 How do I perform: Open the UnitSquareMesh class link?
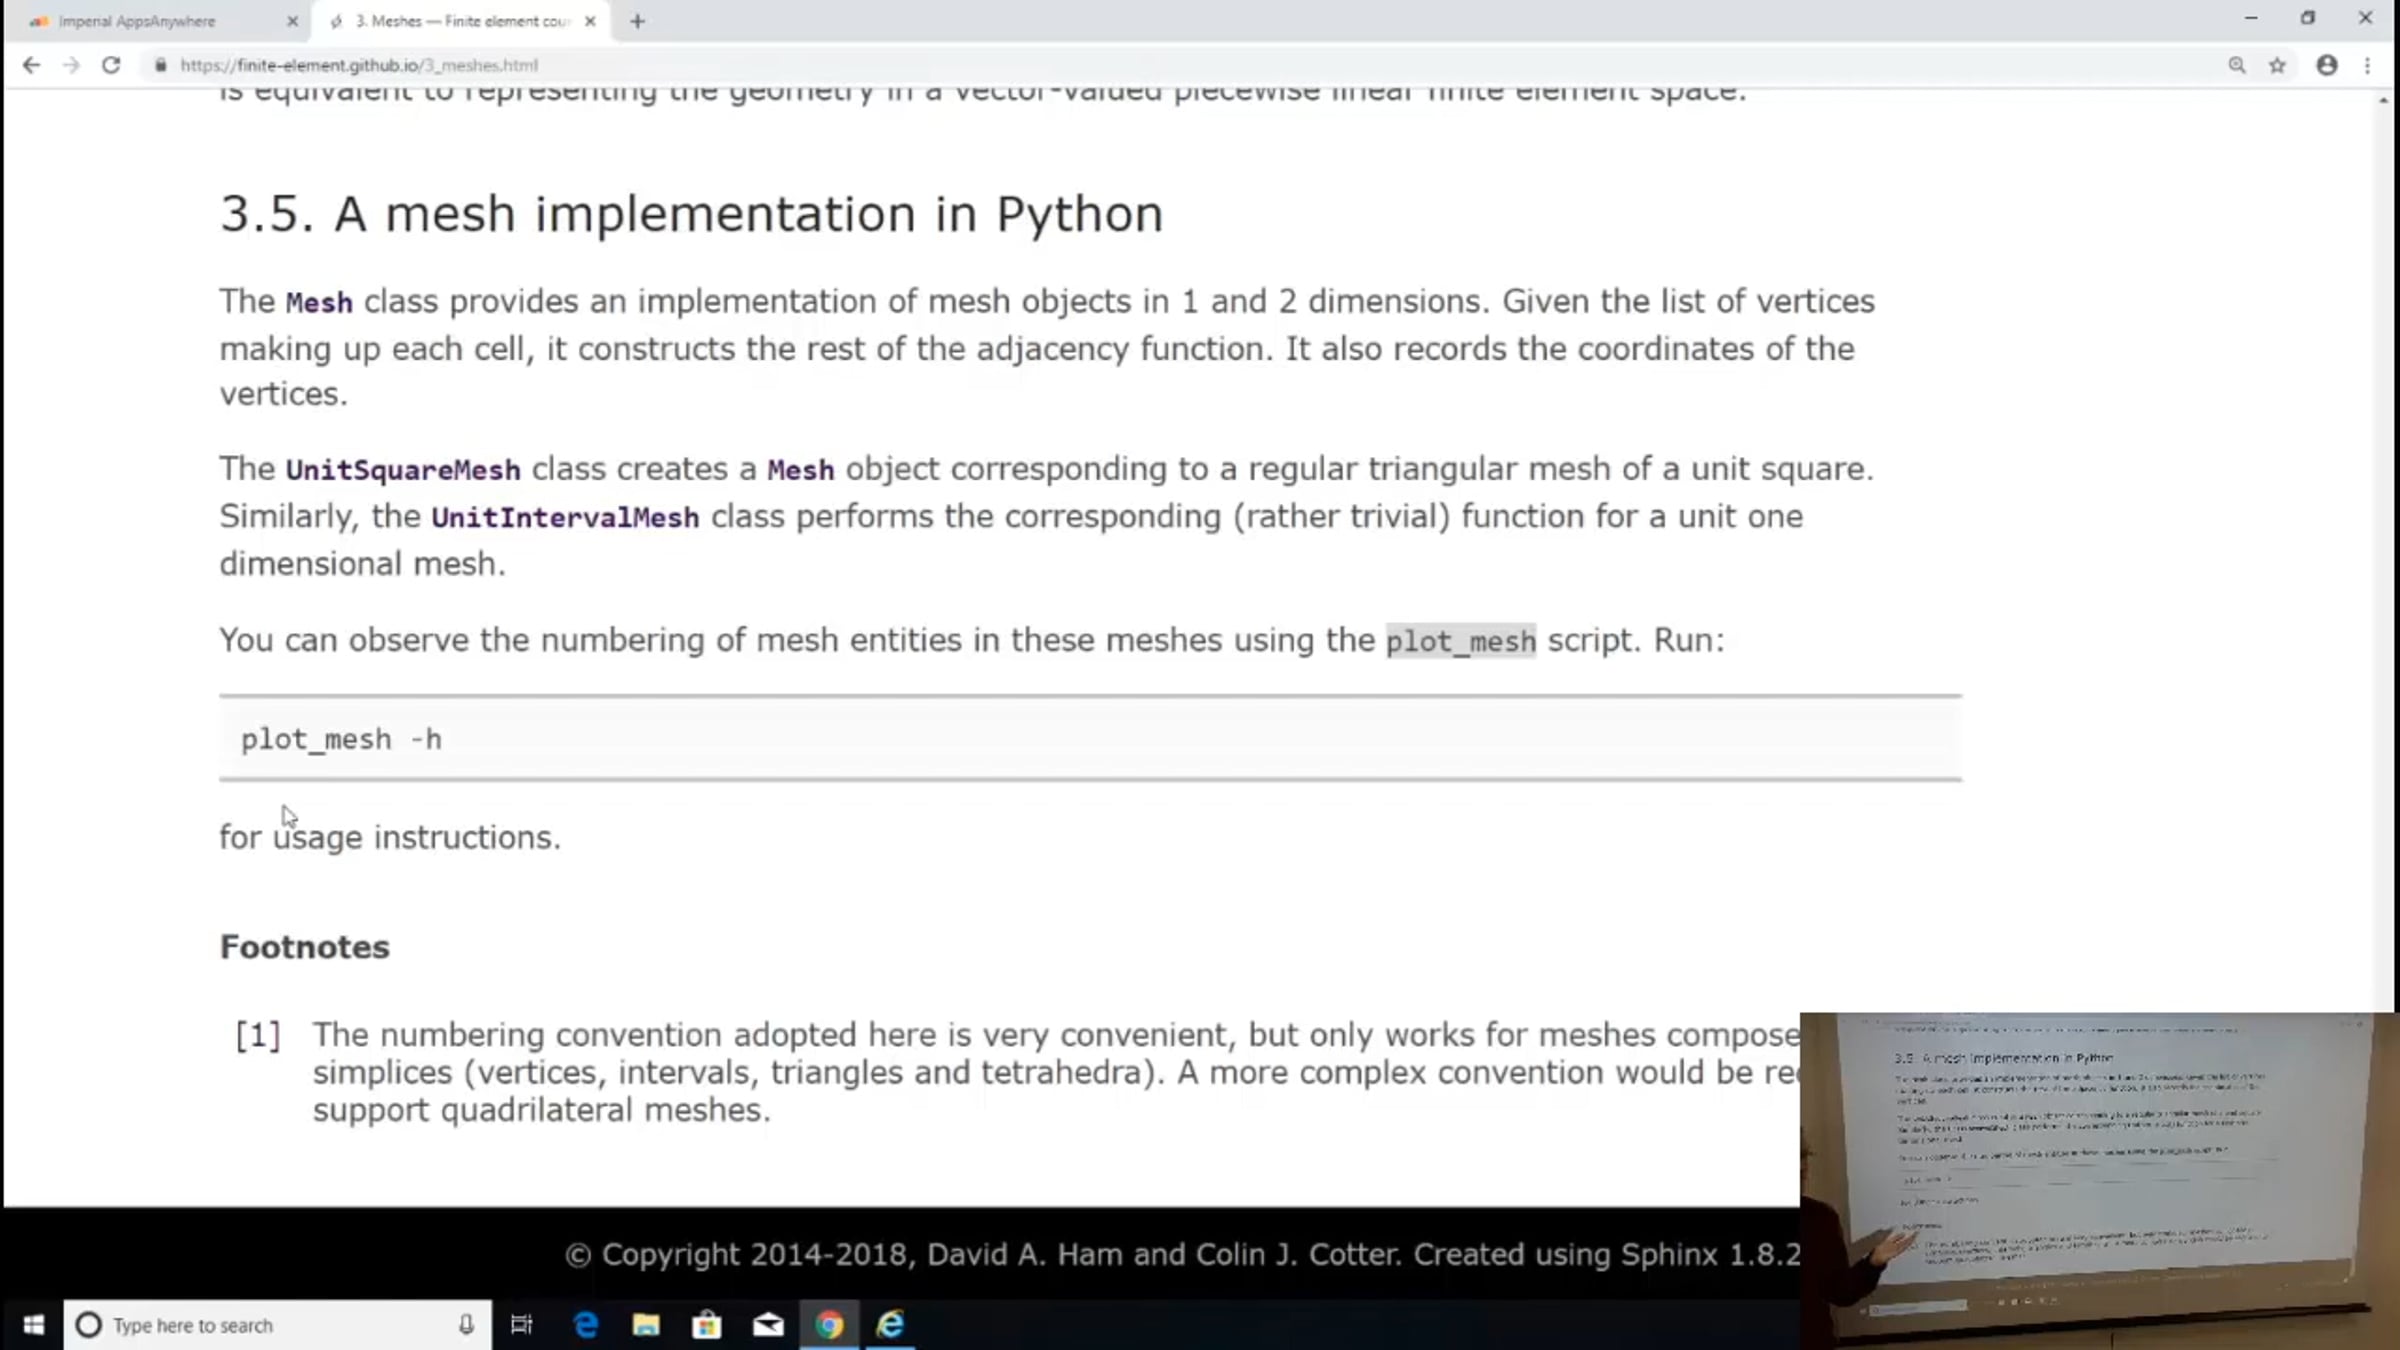click(403, 470)
